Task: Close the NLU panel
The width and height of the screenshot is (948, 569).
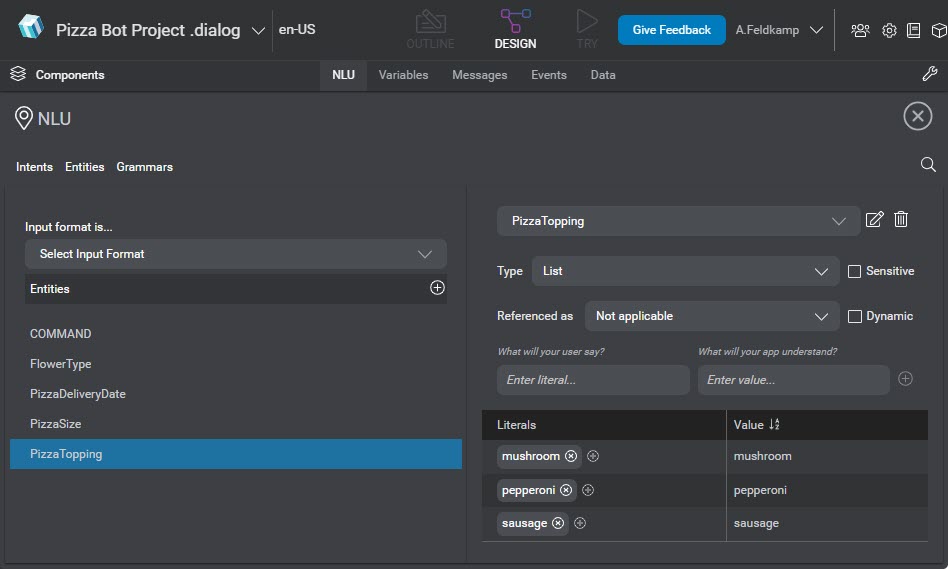Action: (917, 117)
